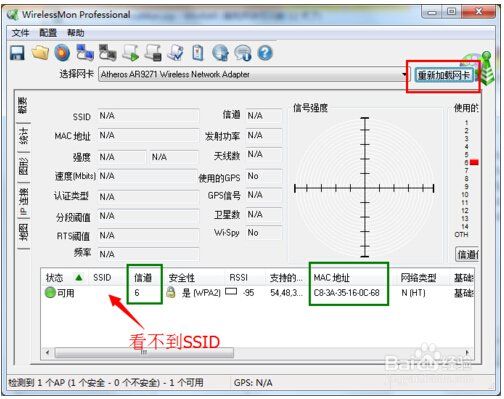The image size is (504, 399).
Task: Click the save floppy disk toolbar icon
Action: point(17,53)
